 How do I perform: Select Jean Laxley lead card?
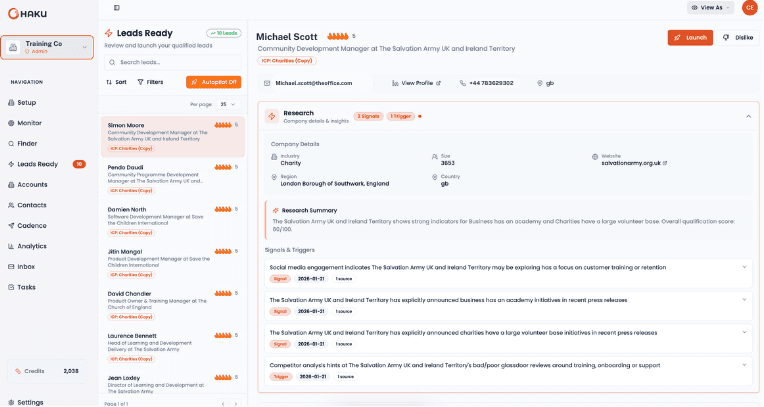[172, 384]
